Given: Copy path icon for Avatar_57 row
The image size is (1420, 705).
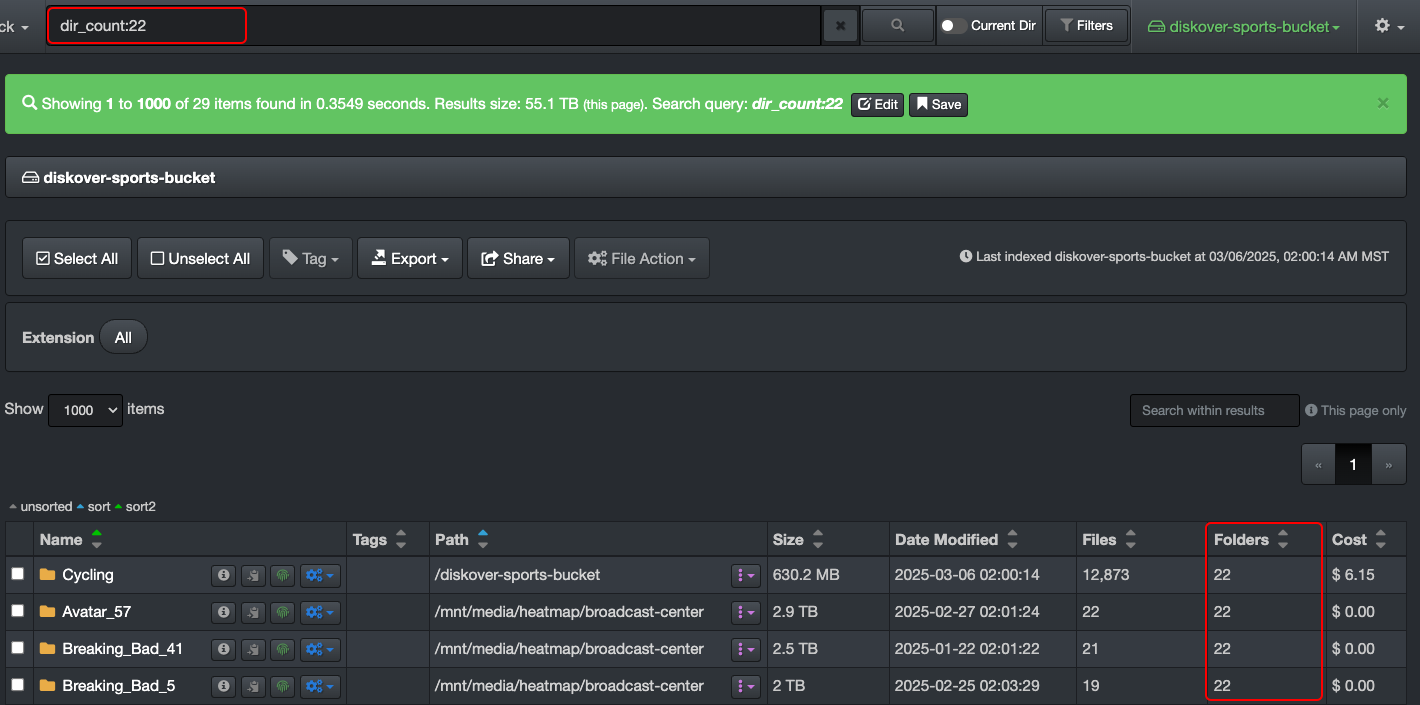Looking at the screenshot, I should pyautogui.click(x=254, y=612).
